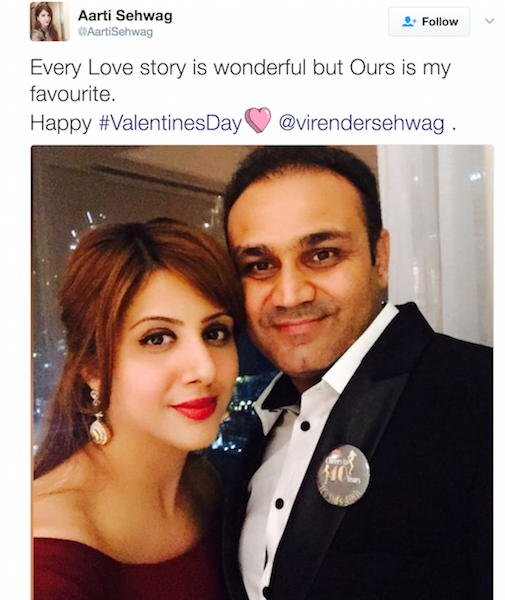Click the black bow tie on the collar
Viewport: 505px width, 600px height.
pyautogui.click(x=280, y=392)
